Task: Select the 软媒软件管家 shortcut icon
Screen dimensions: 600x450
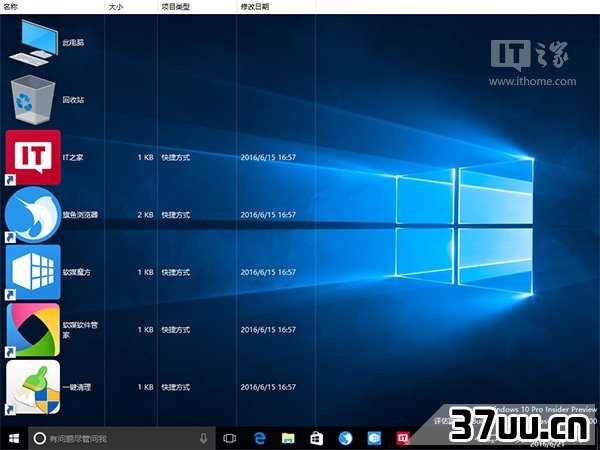Action: click(x=33, y=330)
